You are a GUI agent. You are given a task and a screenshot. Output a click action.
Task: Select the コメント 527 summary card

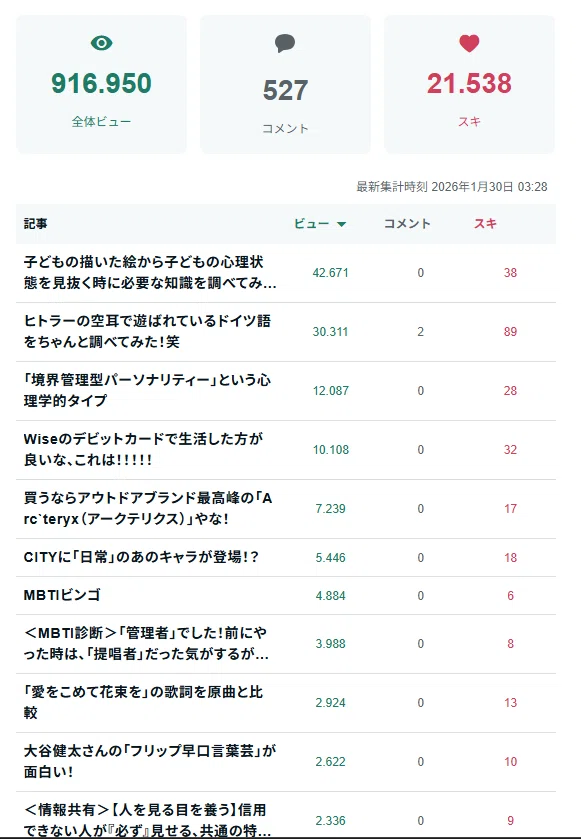285,85
